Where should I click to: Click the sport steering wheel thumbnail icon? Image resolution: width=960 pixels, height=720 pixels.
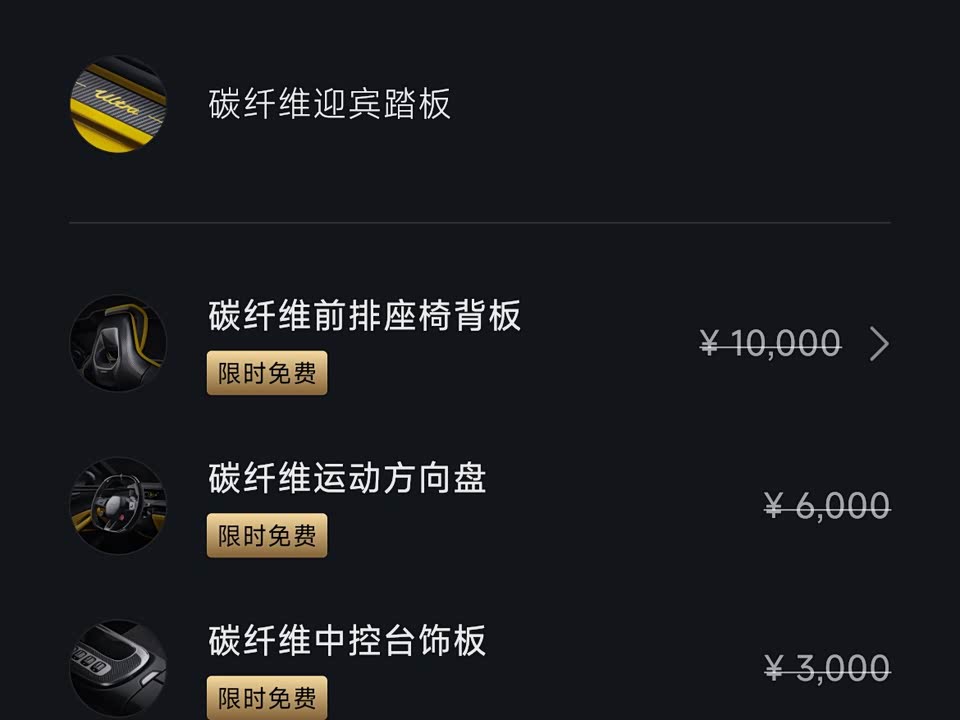click(x=118, y=505)
